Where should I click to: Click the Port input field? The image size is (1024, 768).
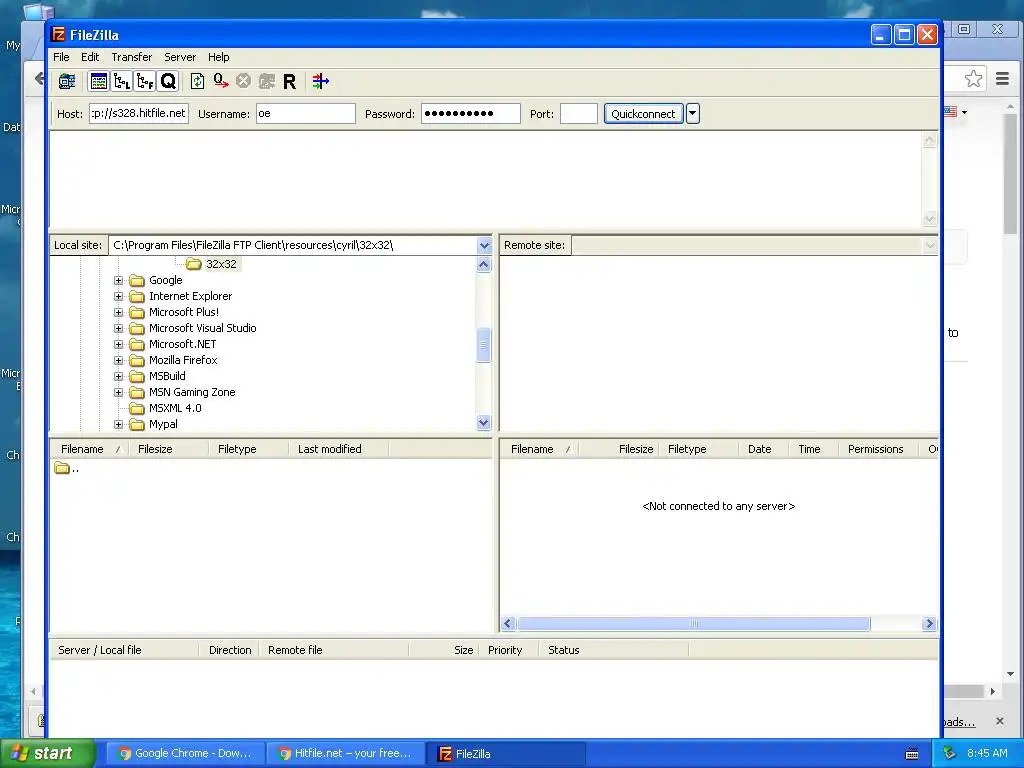click(x=579, y=114)
